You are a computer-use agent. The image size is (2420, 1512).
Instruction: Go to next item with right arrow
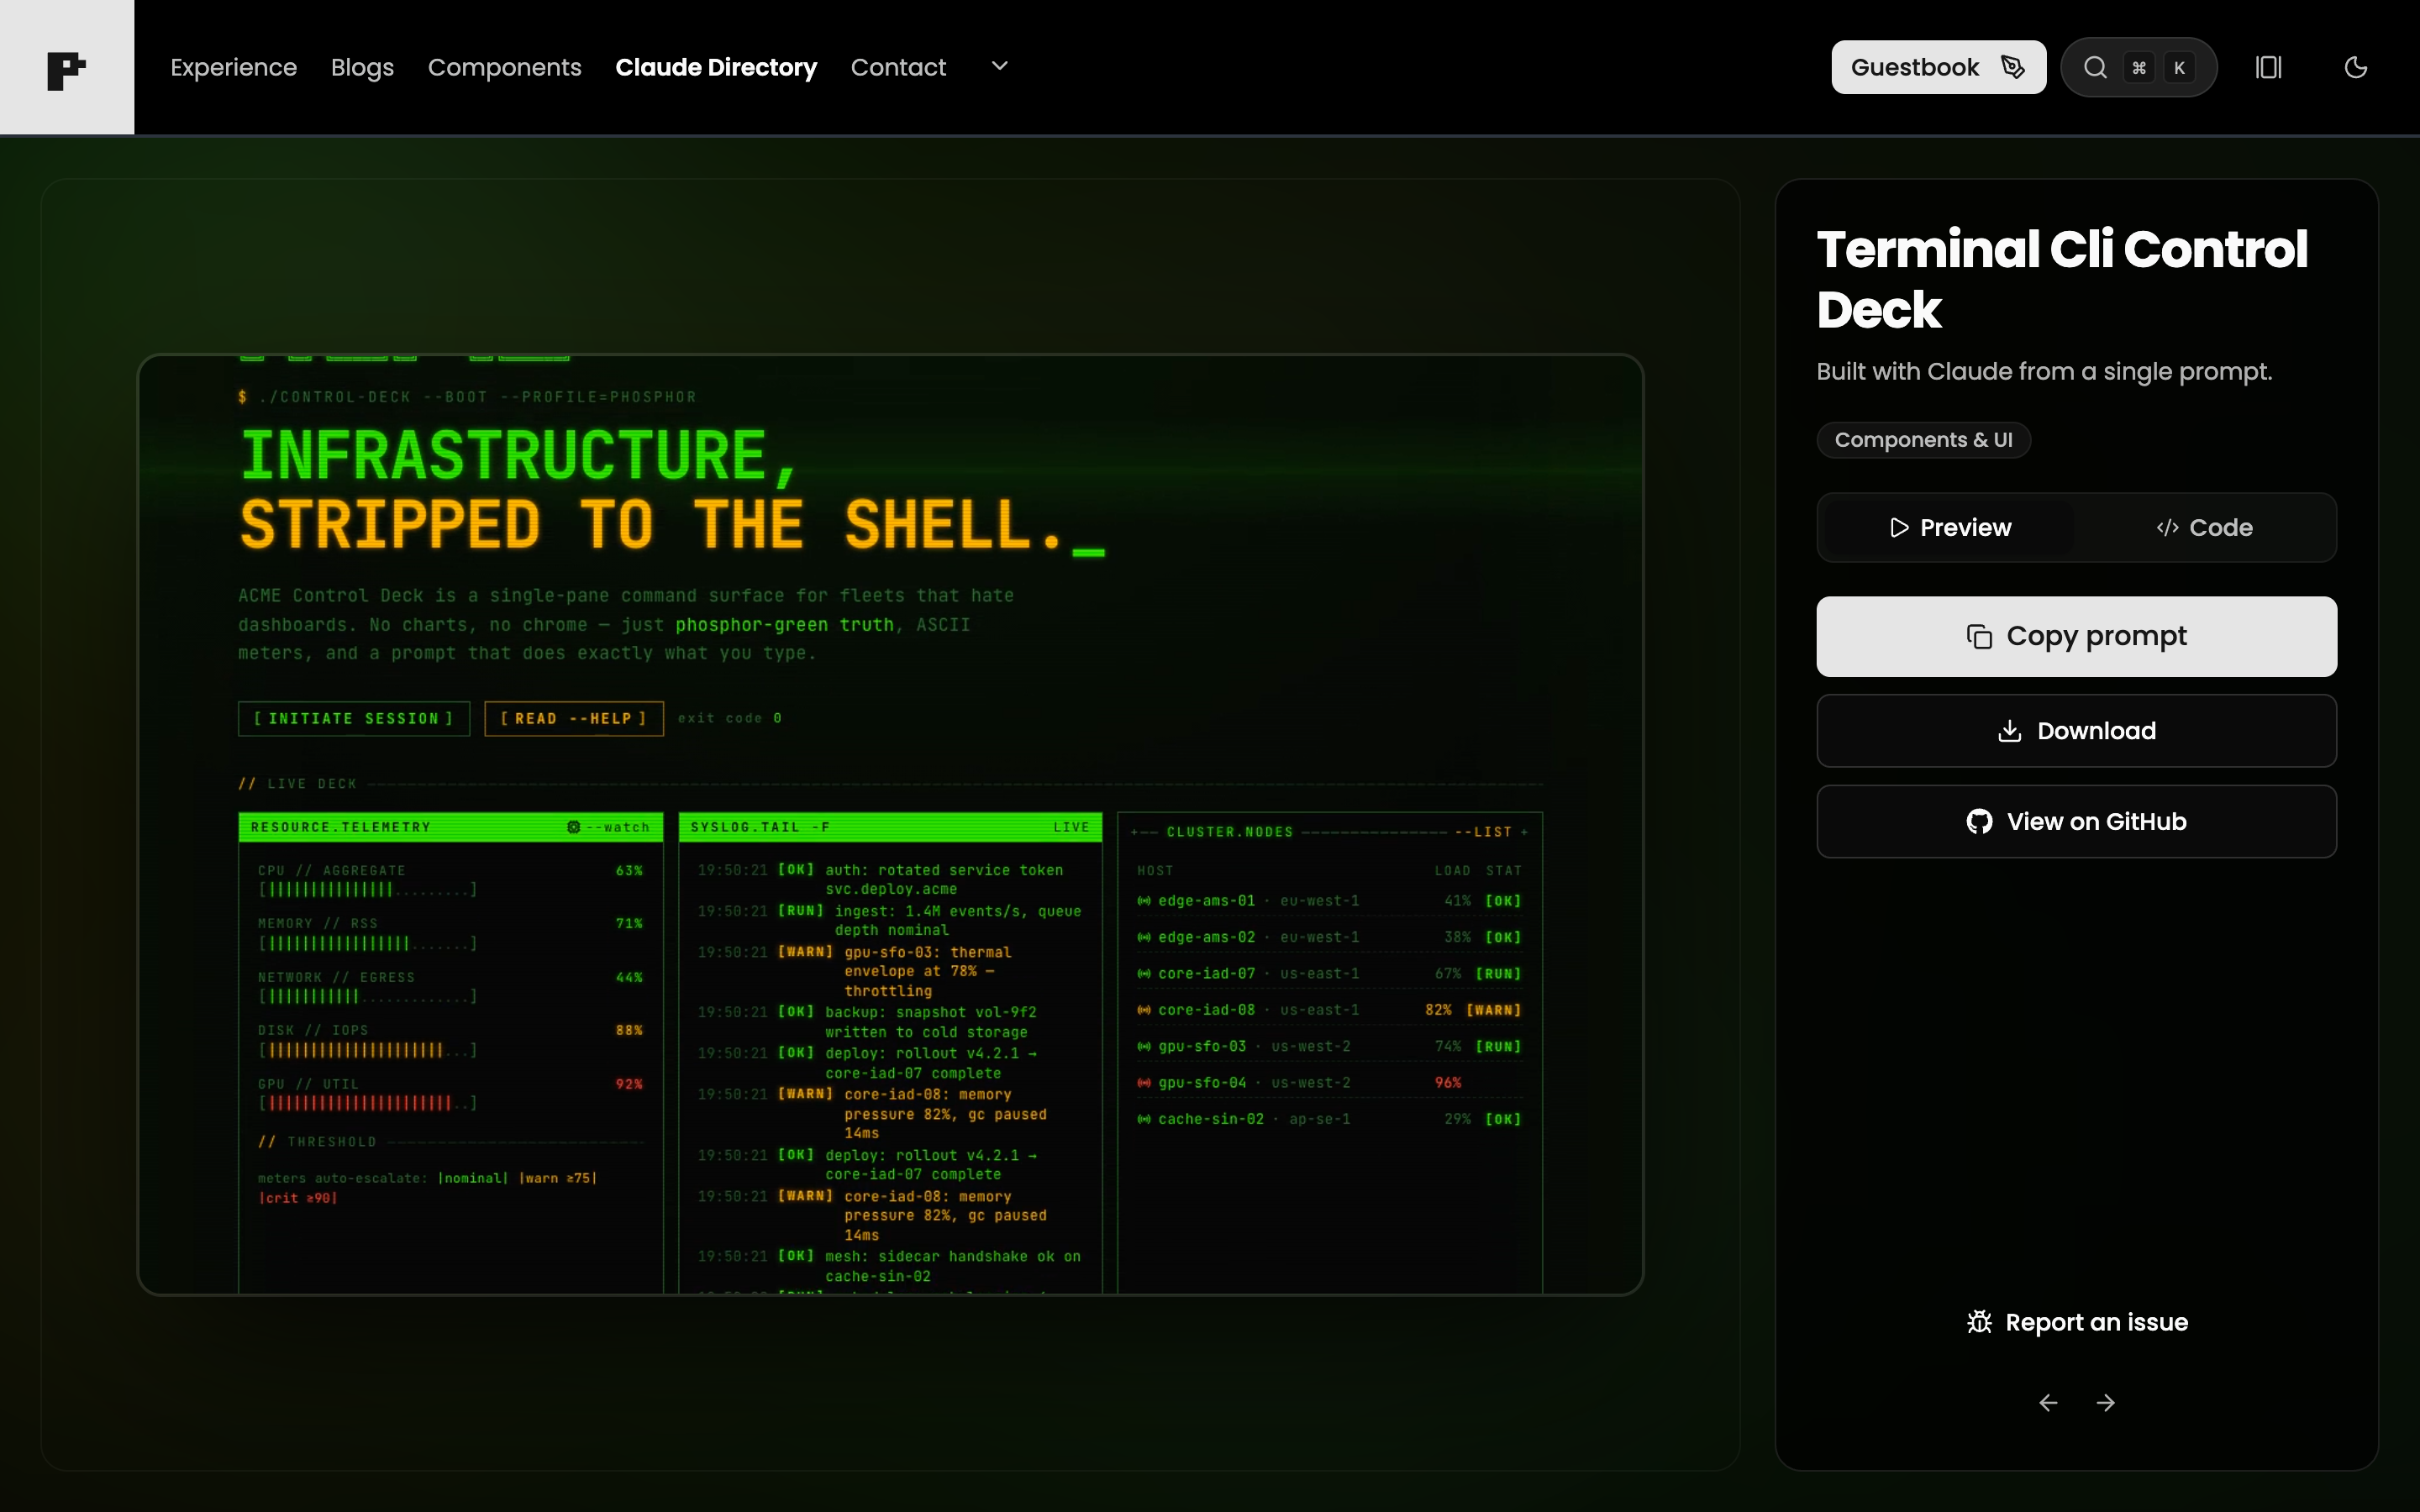2105,1403
